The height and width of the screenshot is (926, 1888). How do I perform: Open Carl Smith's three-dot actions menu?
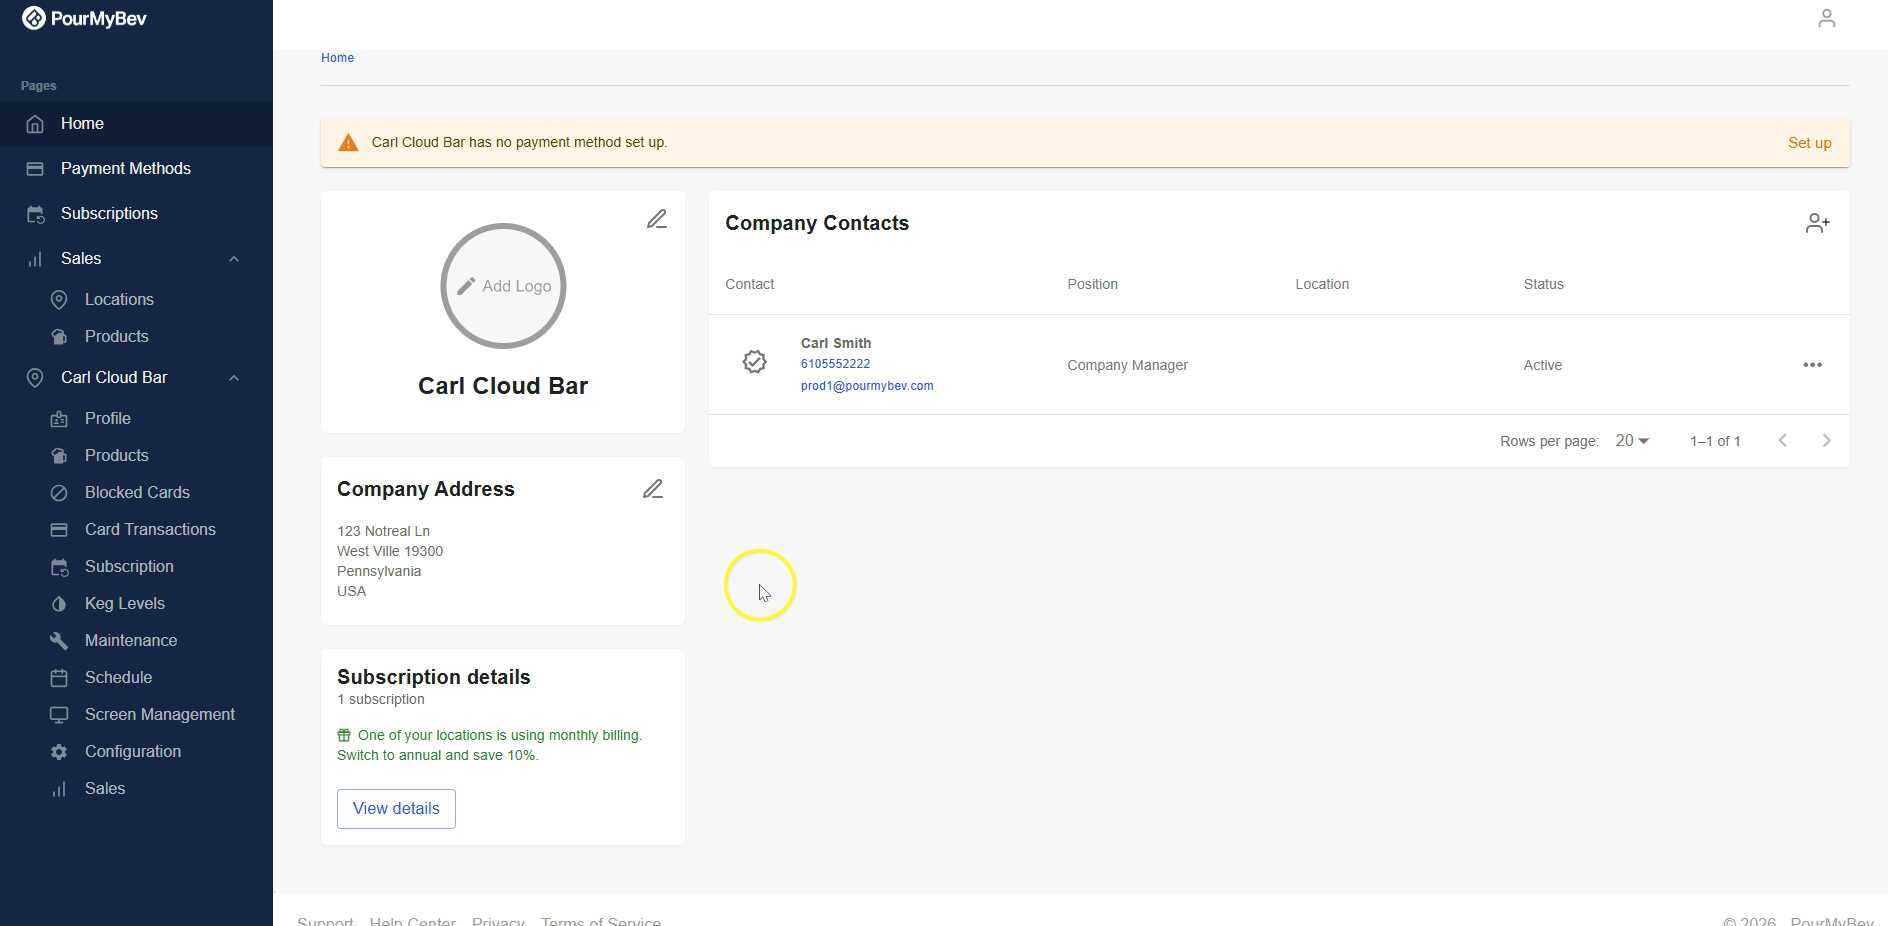tap(1812, 365)
